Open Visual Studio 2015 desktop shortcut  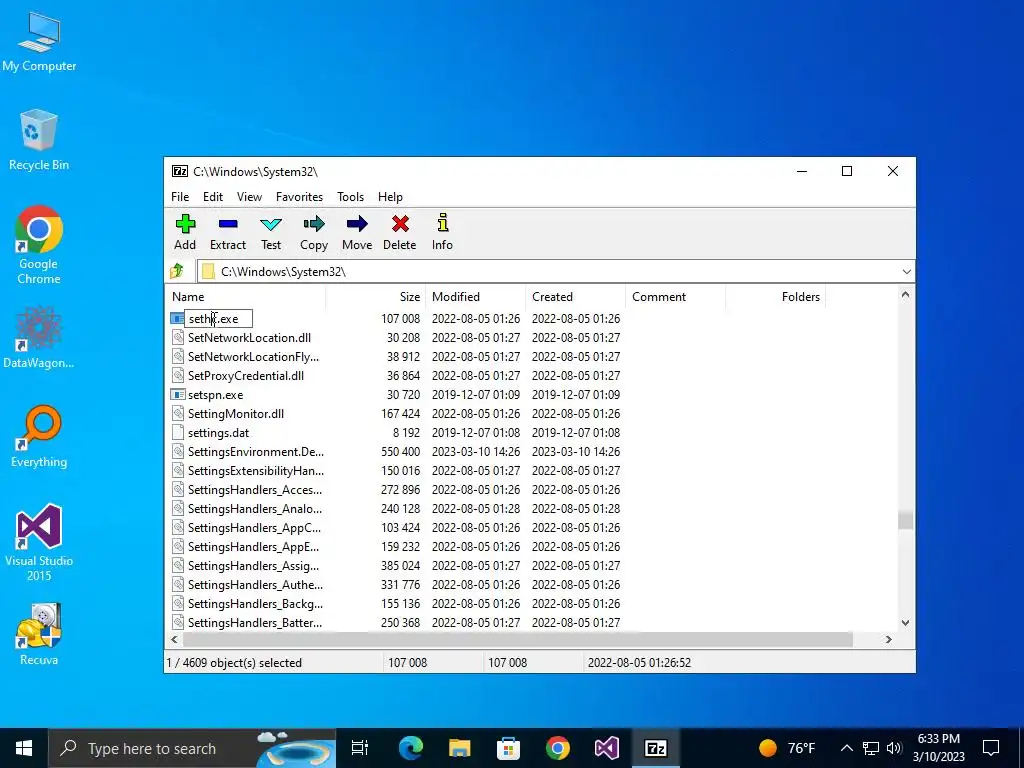[39, 543]
